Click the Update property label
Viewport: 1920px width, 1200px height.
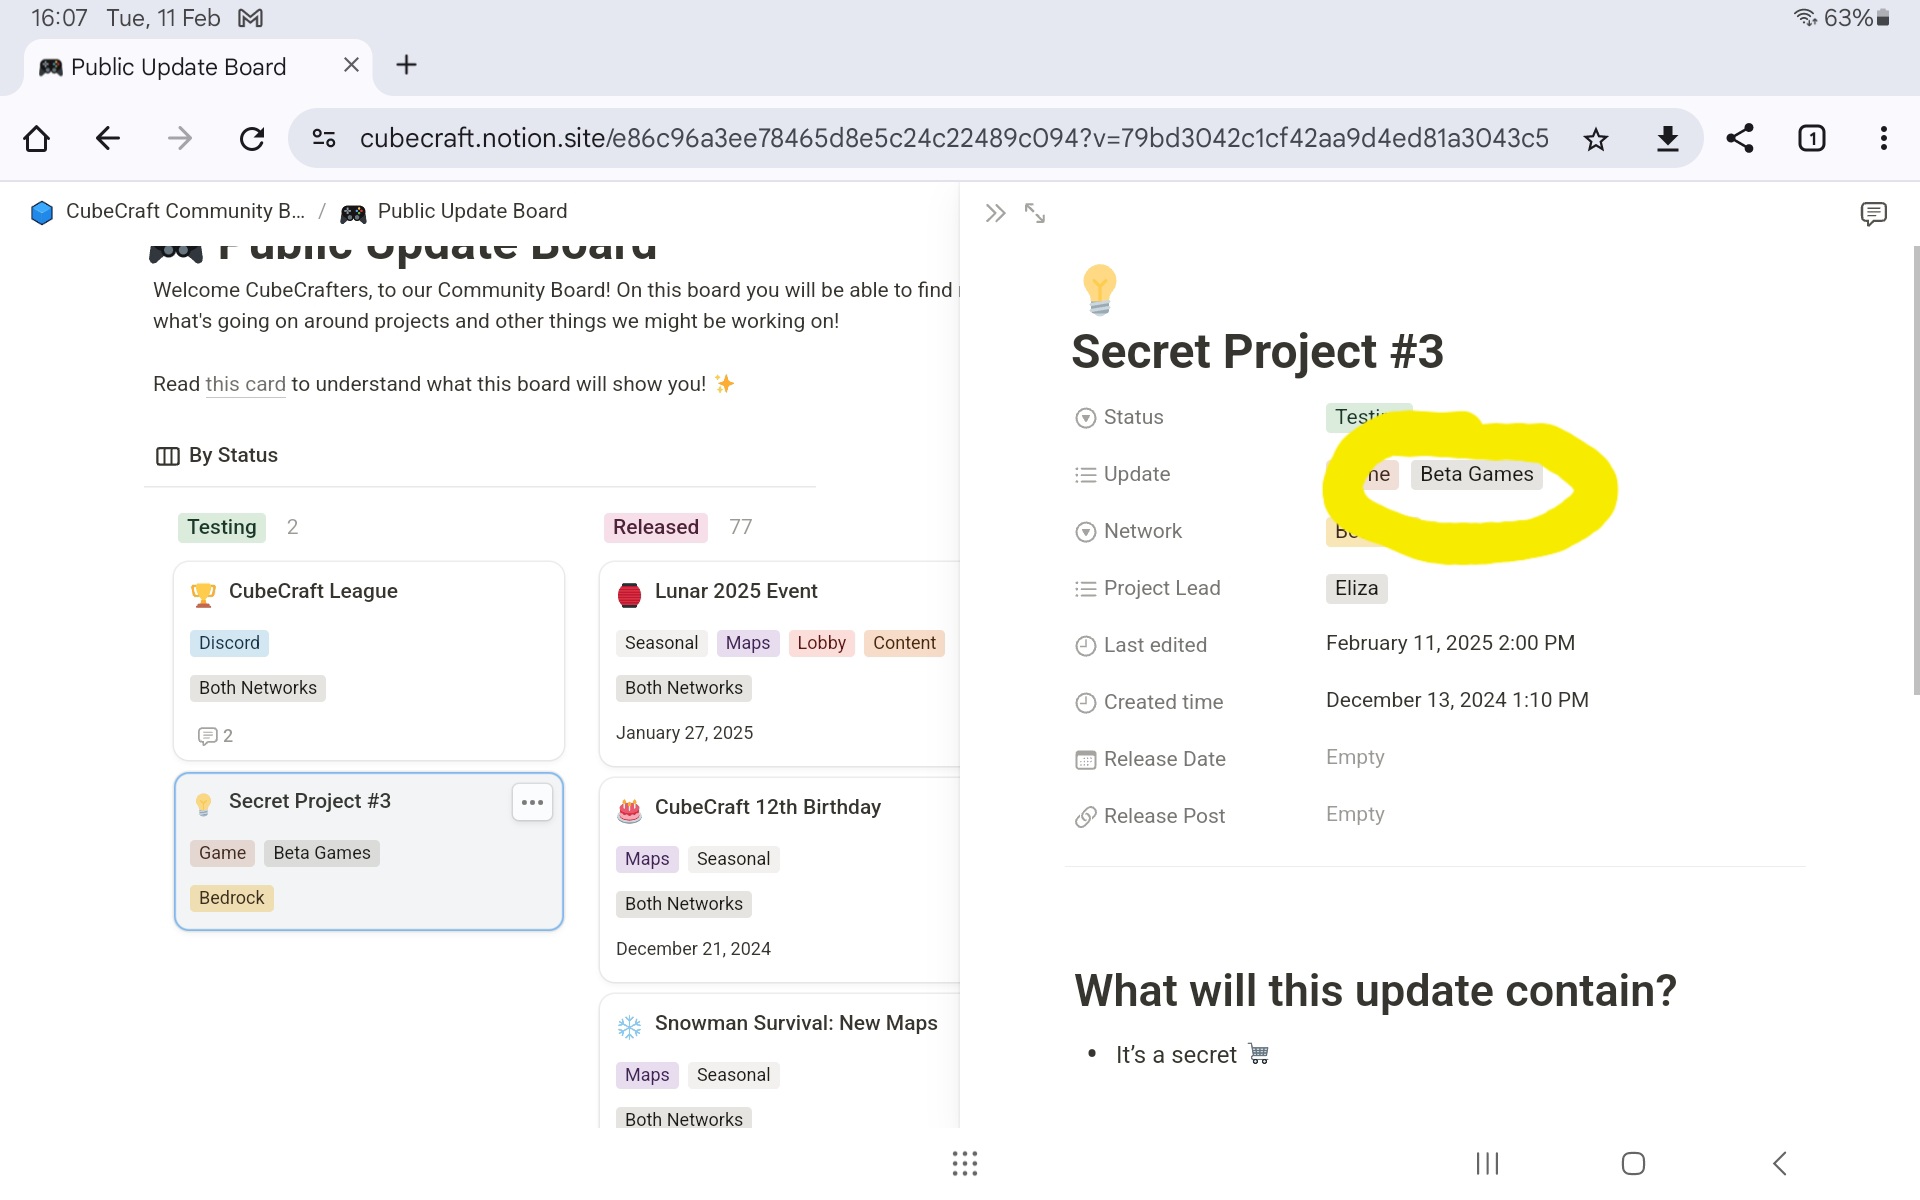[x=1123, y=474]
